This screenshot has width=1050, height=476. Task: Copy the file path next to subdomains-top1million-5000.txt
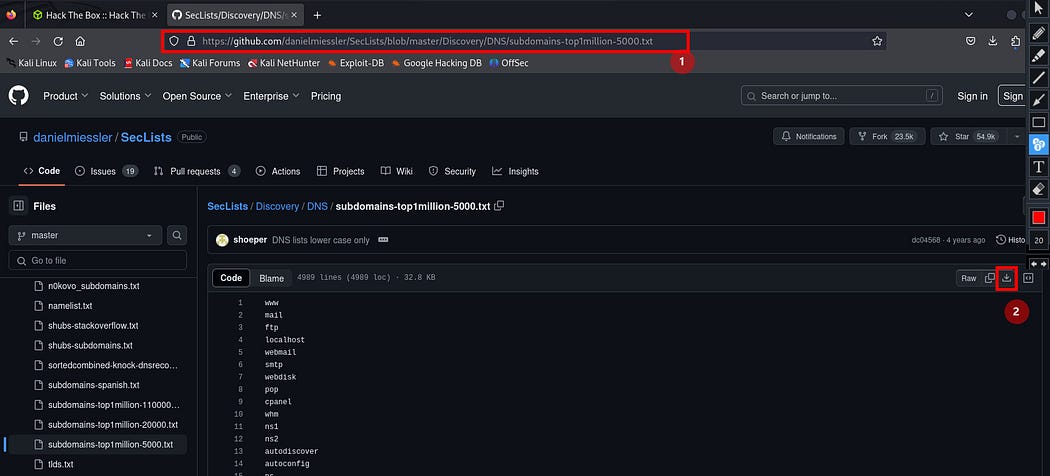coord(499,206)
